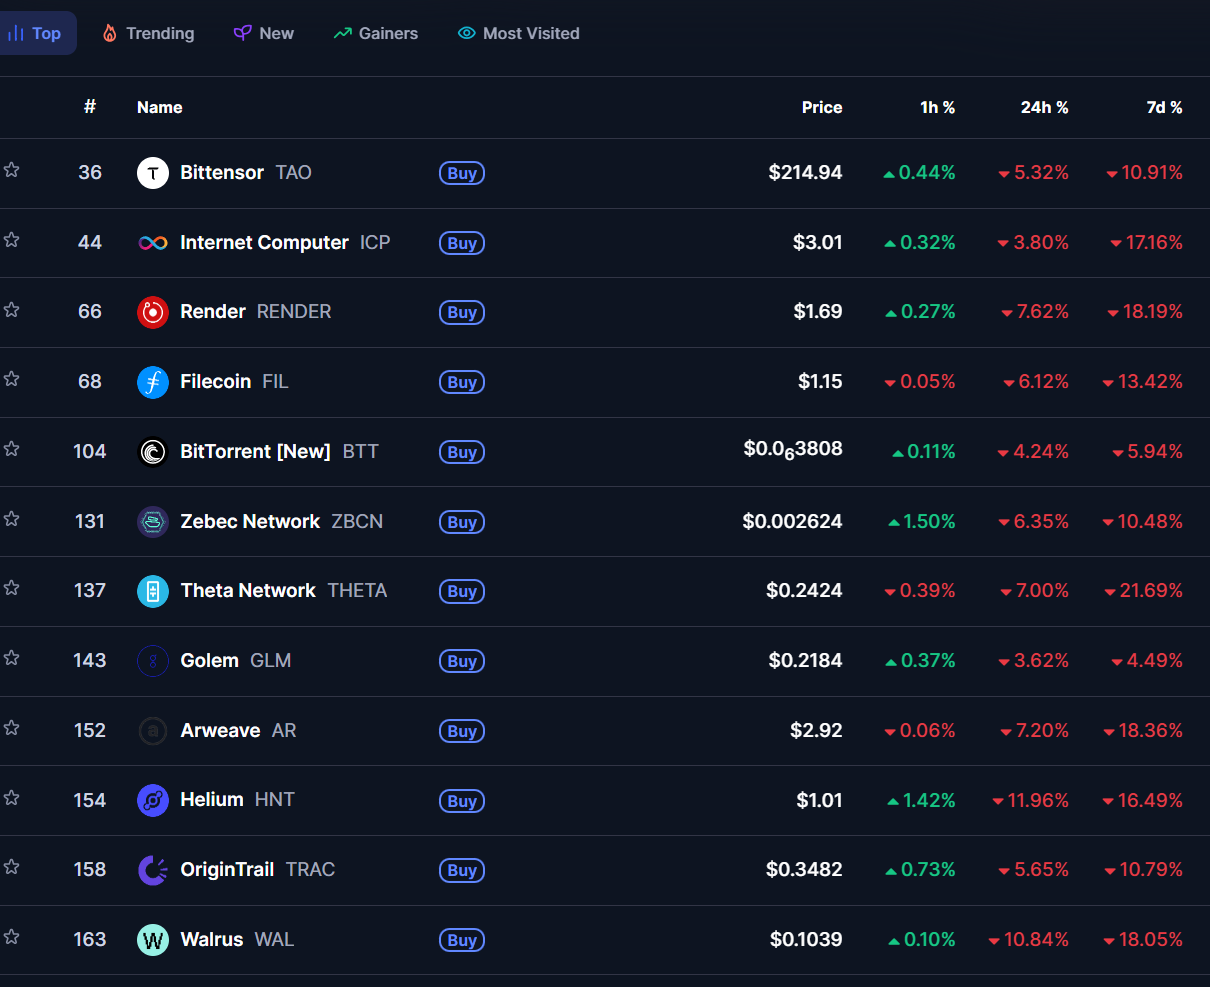Switch to the Trending tab

tap(148, 33)
